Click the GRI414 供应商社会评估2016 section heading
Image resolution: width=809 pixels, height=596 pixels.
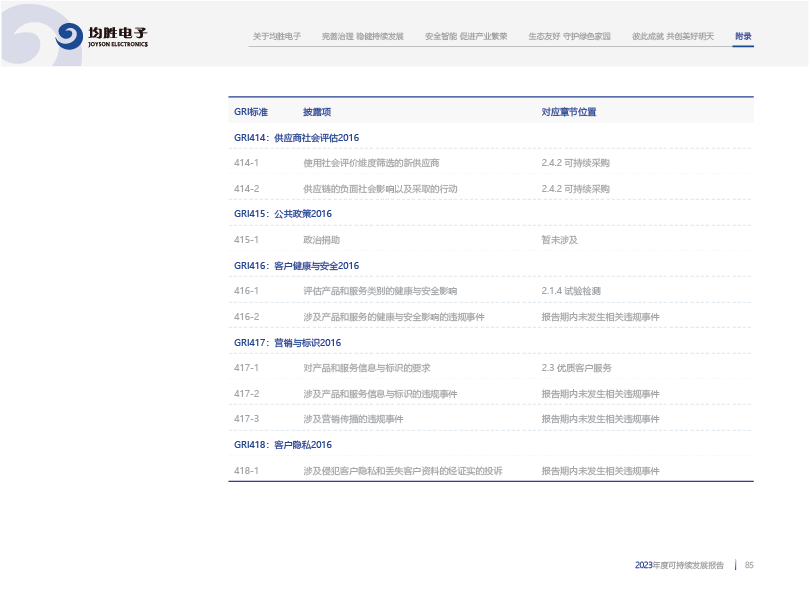(296, 137)
